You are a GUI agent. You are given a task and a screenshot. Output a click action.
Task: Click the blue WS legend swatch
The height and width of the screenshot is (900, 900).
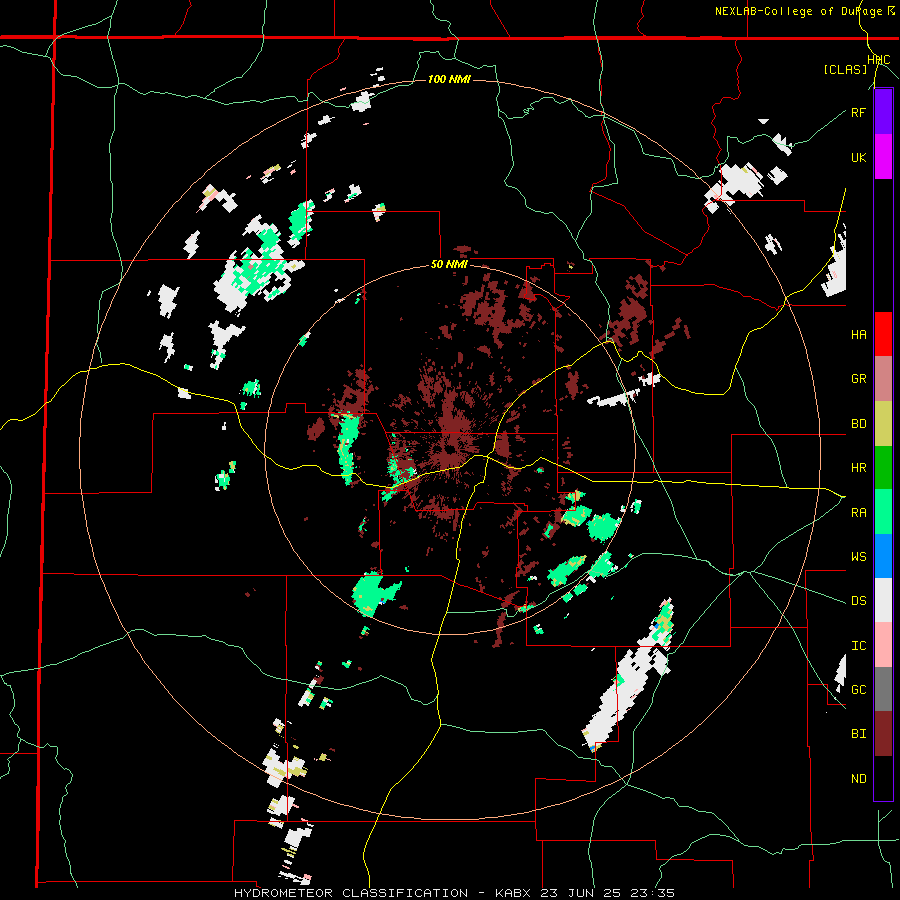click(x=883, y=556)
